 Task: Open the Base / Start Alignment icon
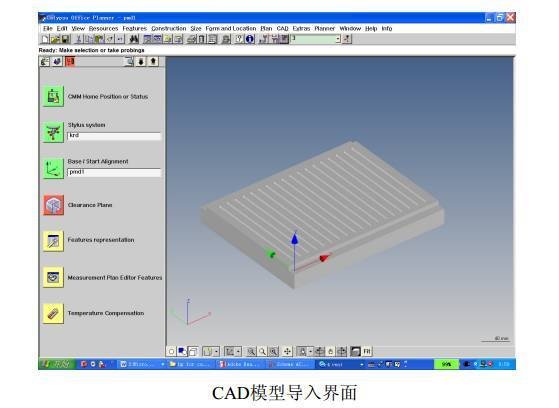coord(53,168)
